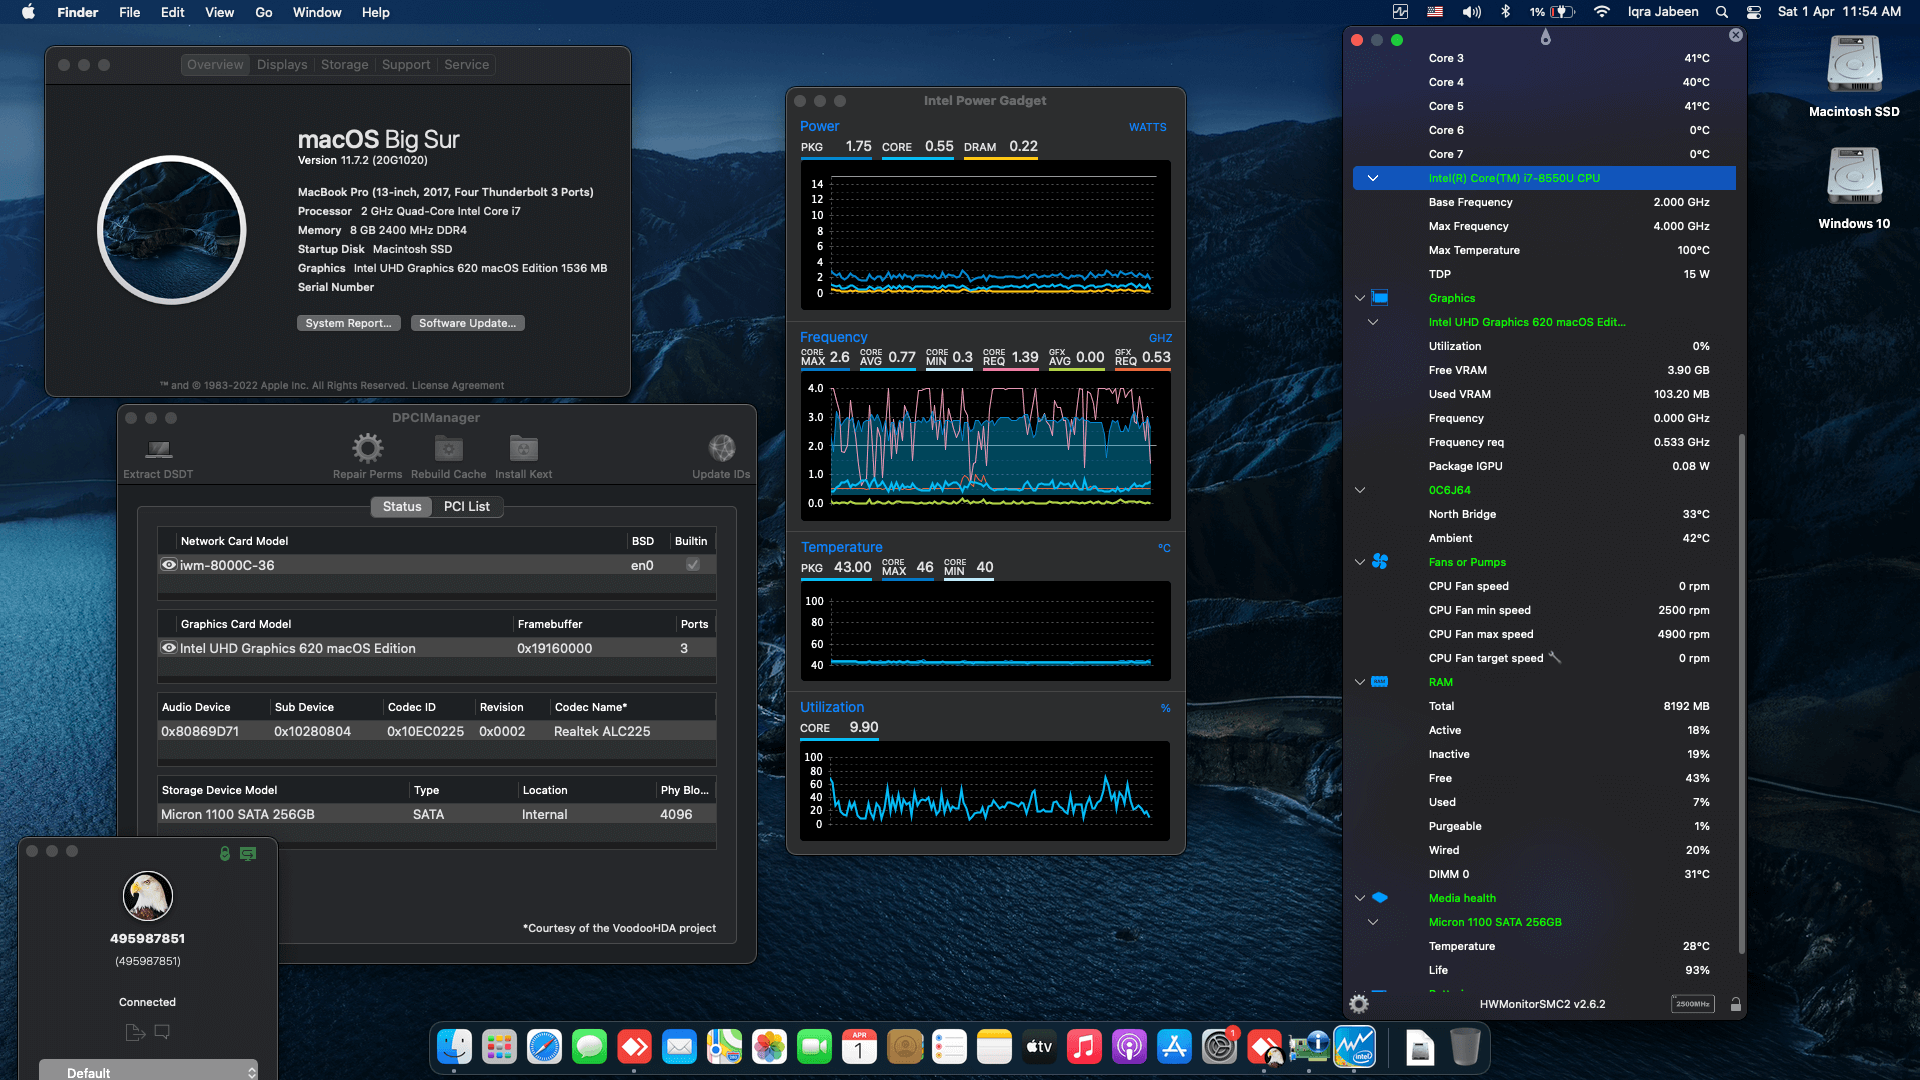Toggle visibility of Intel UHD Graphics 620 entry

pos(168,648)
